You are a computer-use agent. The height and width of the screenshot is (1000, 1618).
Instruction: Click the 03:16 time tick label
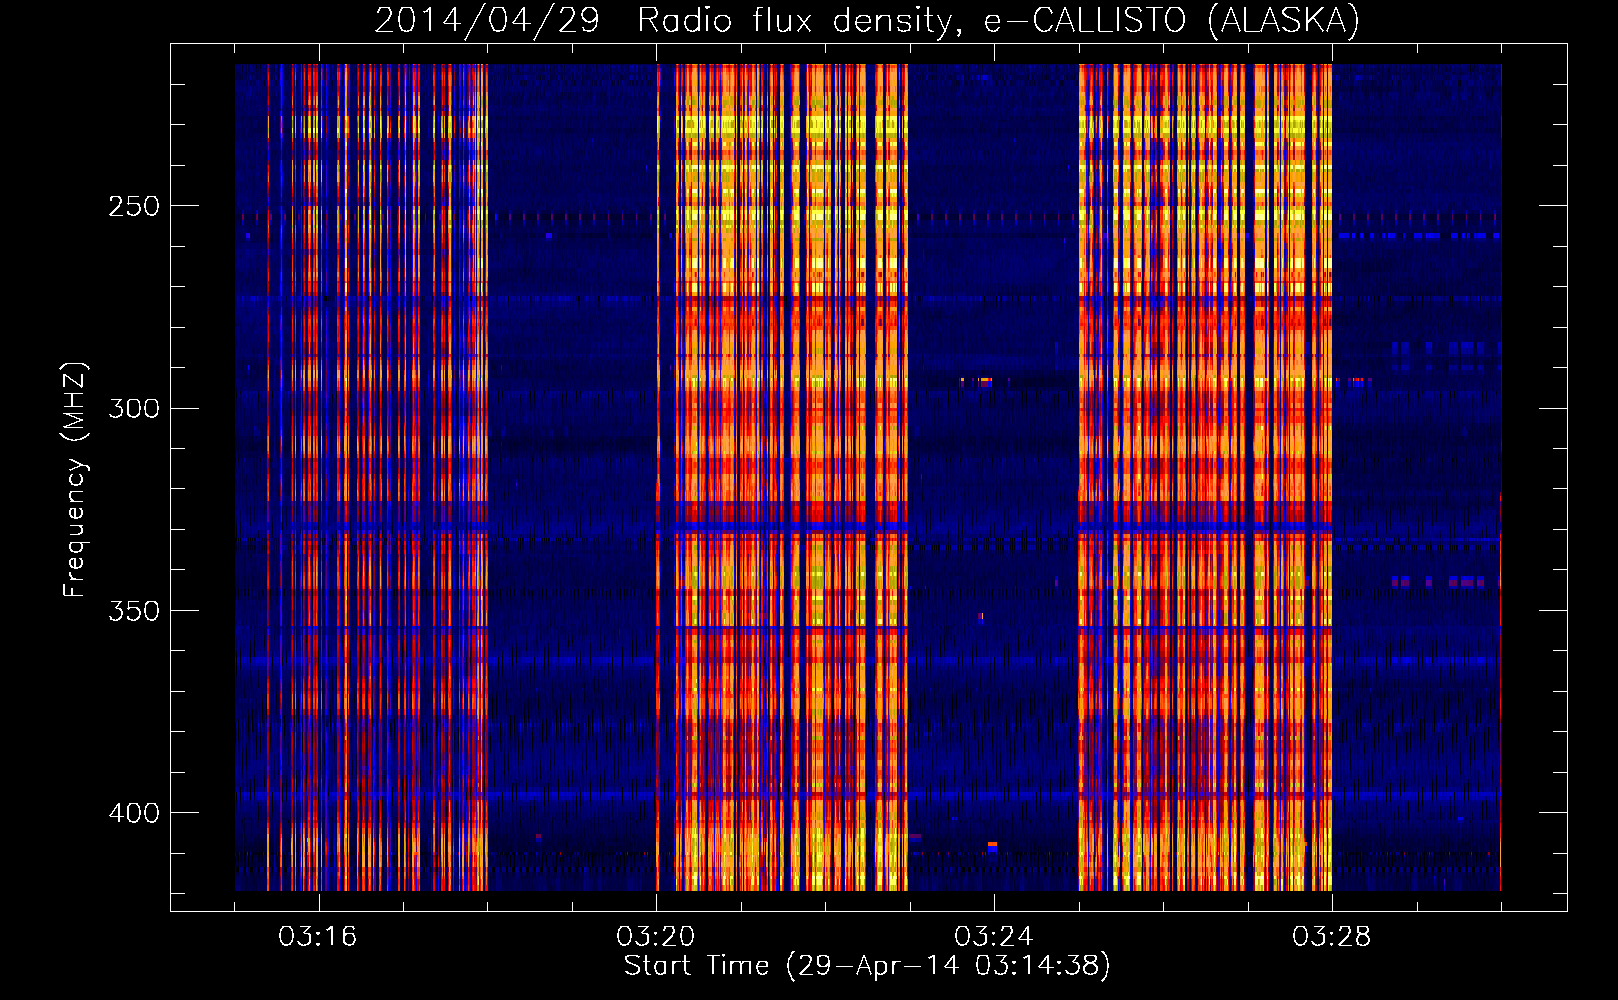(318, 937)
